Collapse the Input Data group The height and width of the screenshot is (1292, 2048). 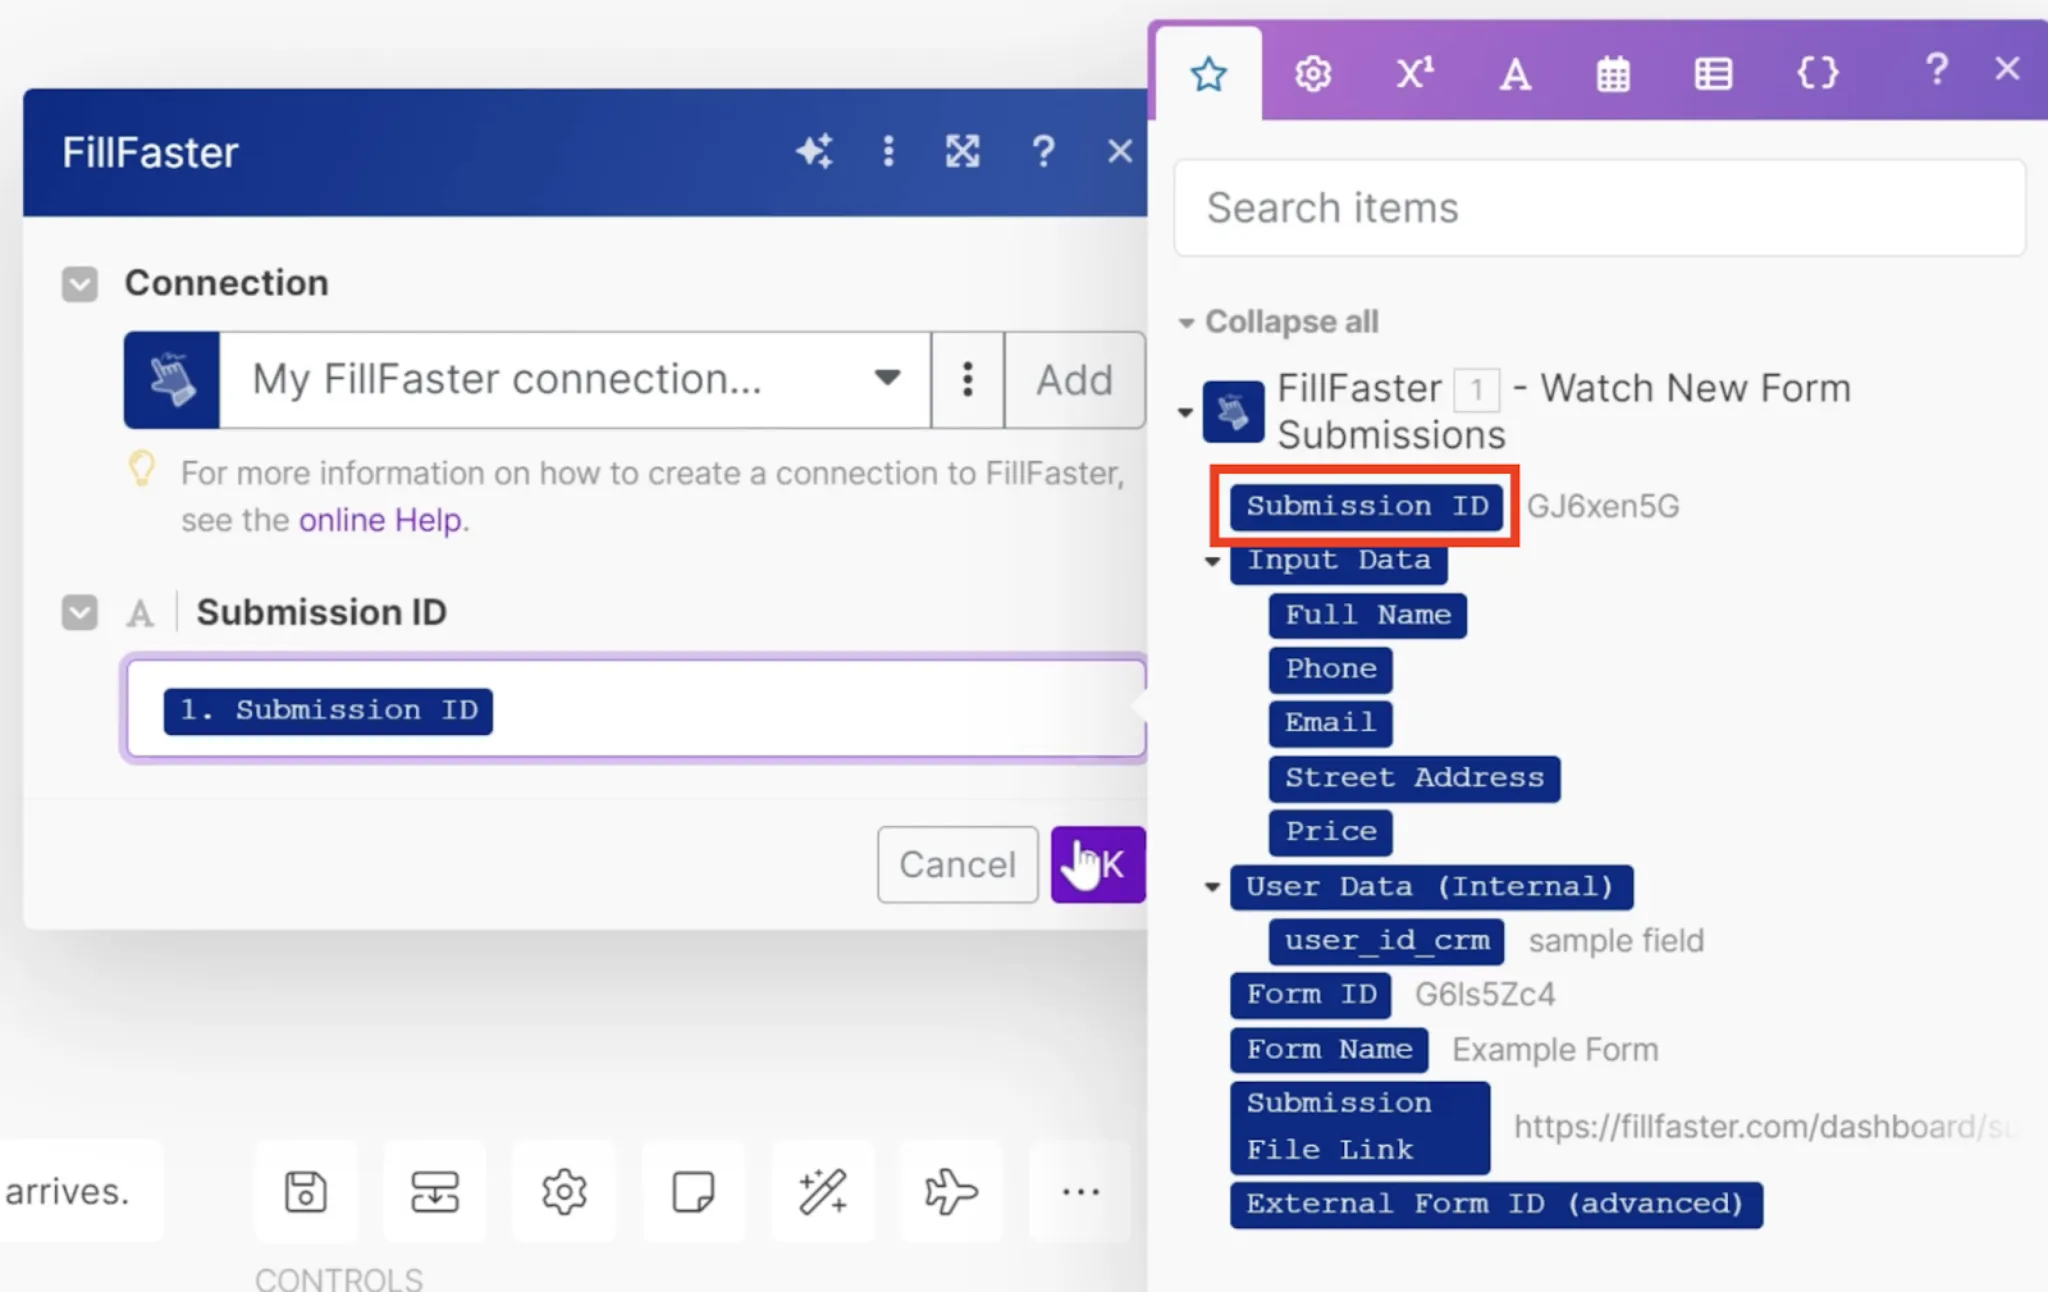1212,561
